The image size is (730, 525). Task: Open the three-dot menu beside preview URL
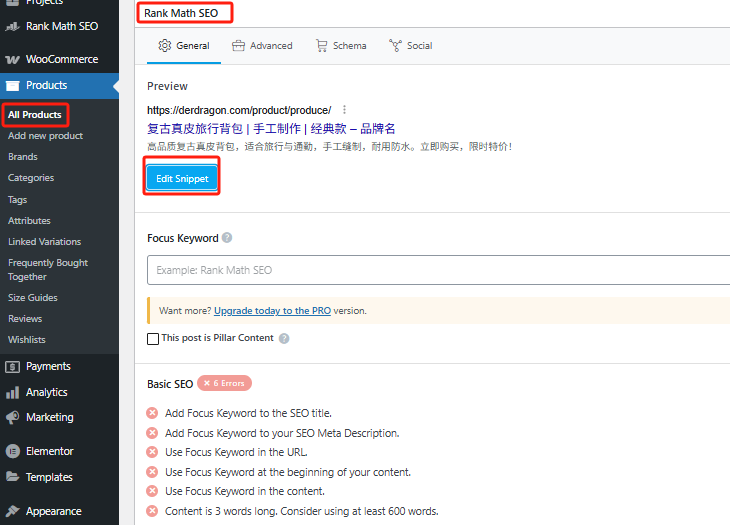pyautogui.click(x=344, y=110)
